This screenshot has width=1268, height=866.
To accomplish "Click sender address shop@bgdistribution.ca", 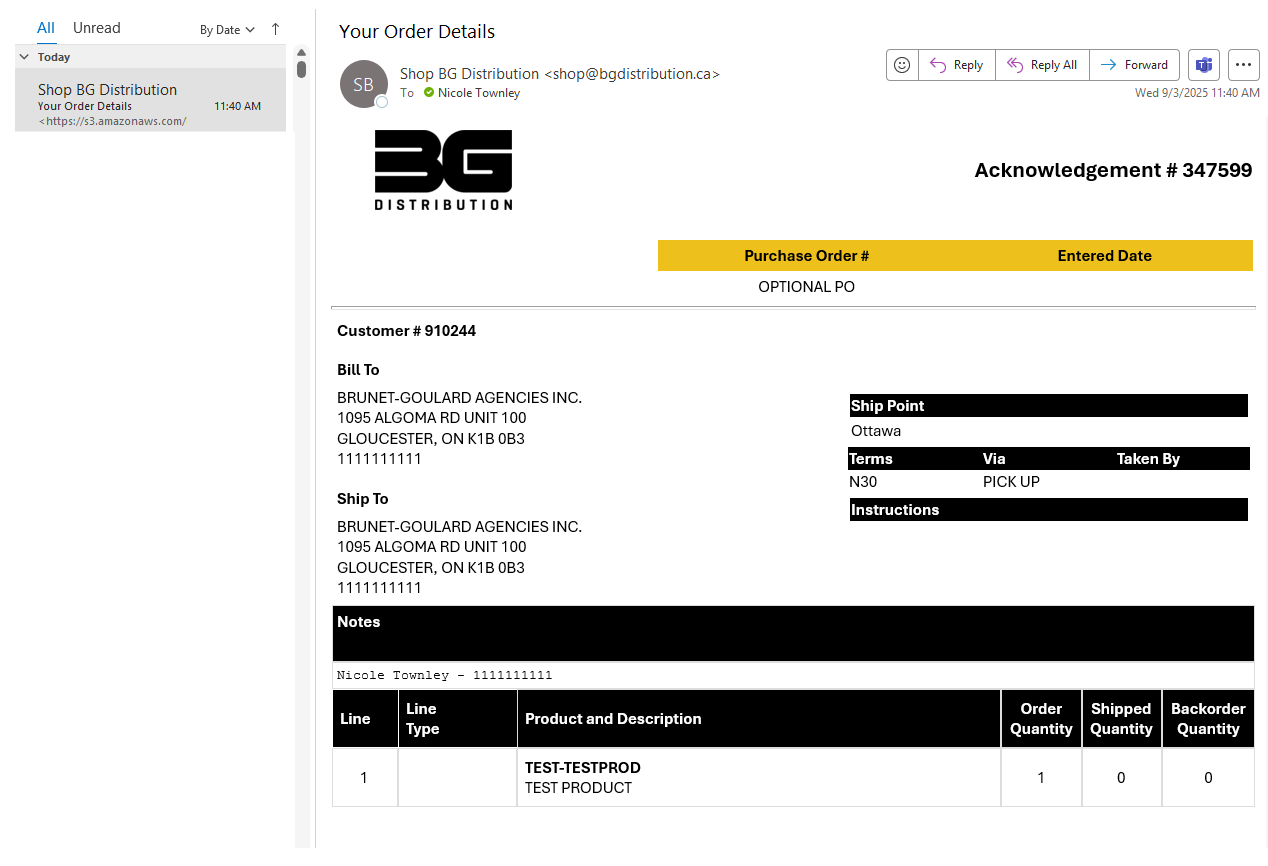I will (632, 74).
